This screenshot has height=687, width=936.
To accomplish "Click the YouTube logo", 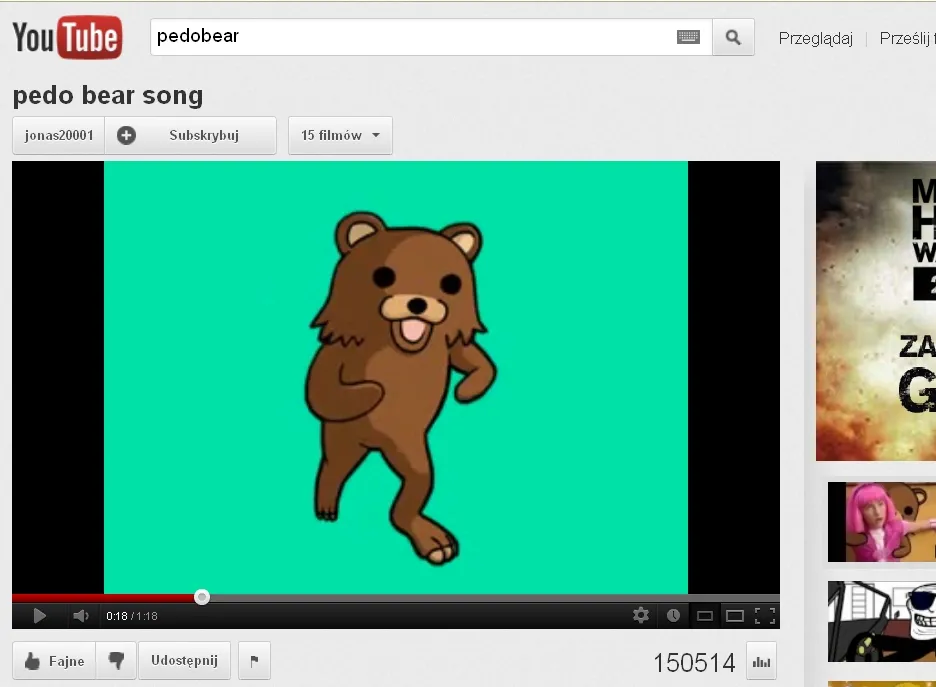I will [x=67, y=38].
